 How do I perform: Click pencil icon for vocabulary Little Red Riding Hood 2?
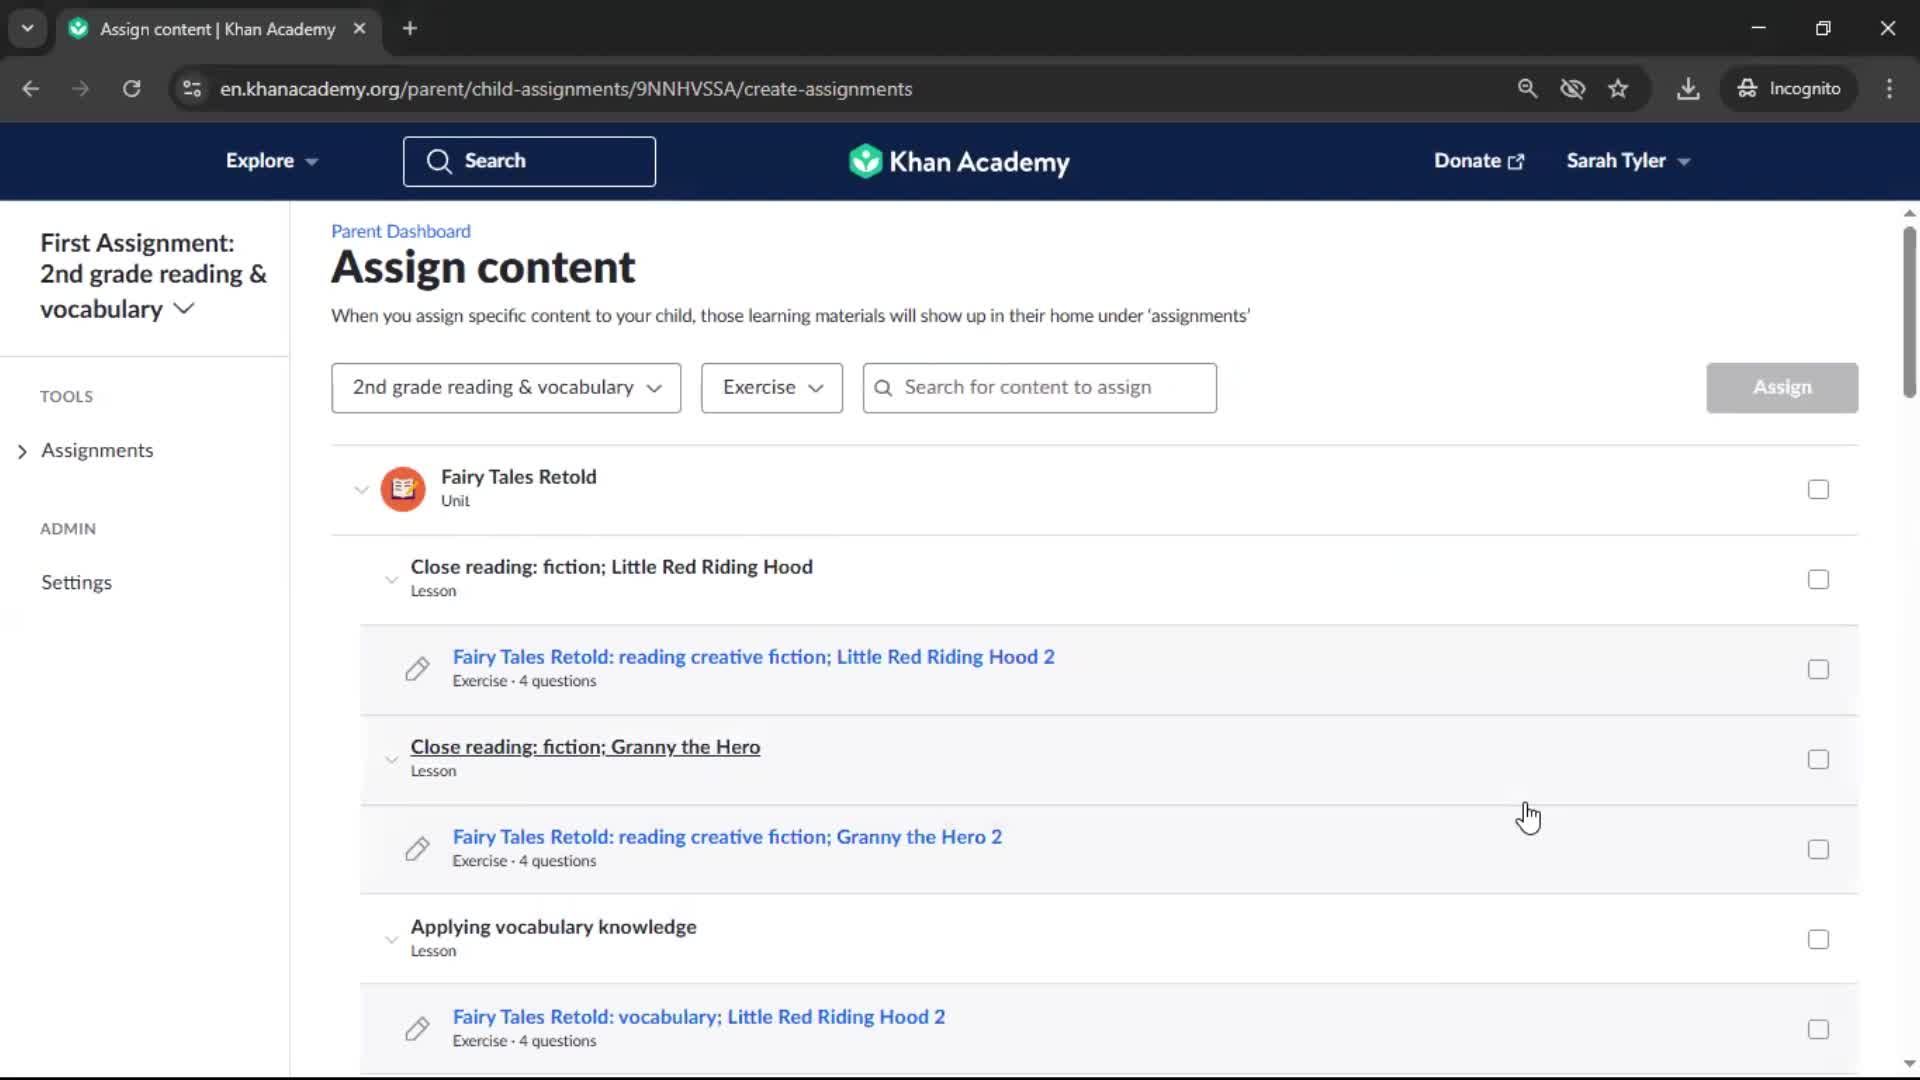(417, 1029)
